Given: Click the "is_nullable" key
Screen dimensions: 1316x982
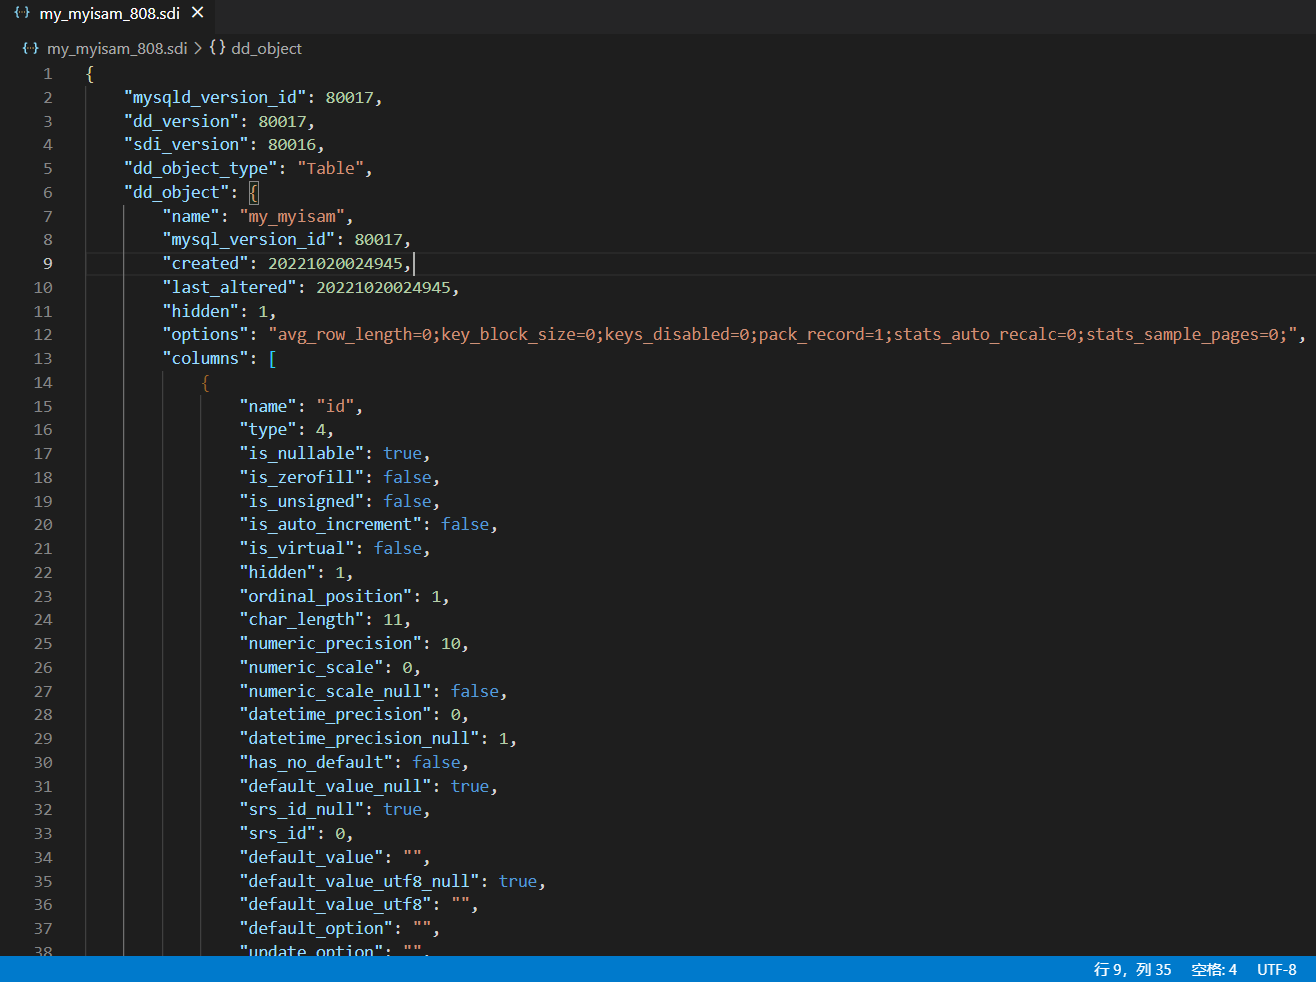Looking at the screenshot, I should tap(302, 454).
